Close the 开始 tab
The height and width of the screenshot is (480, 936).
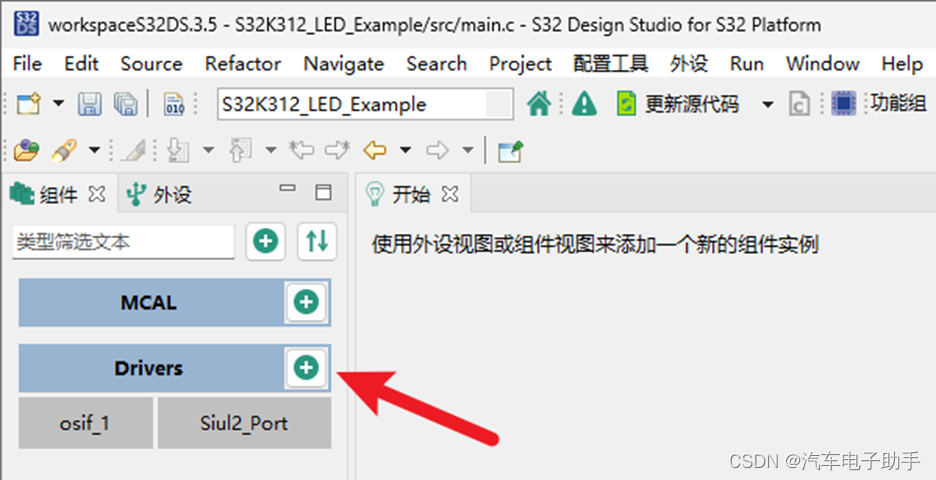click(x=451, y=193)
